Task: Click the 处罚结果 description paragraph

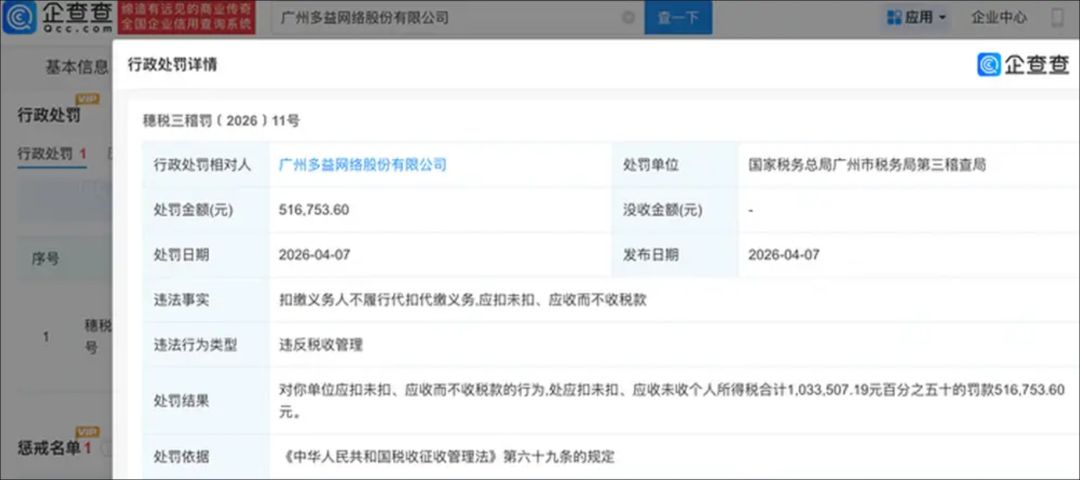Action: (672, 400)
